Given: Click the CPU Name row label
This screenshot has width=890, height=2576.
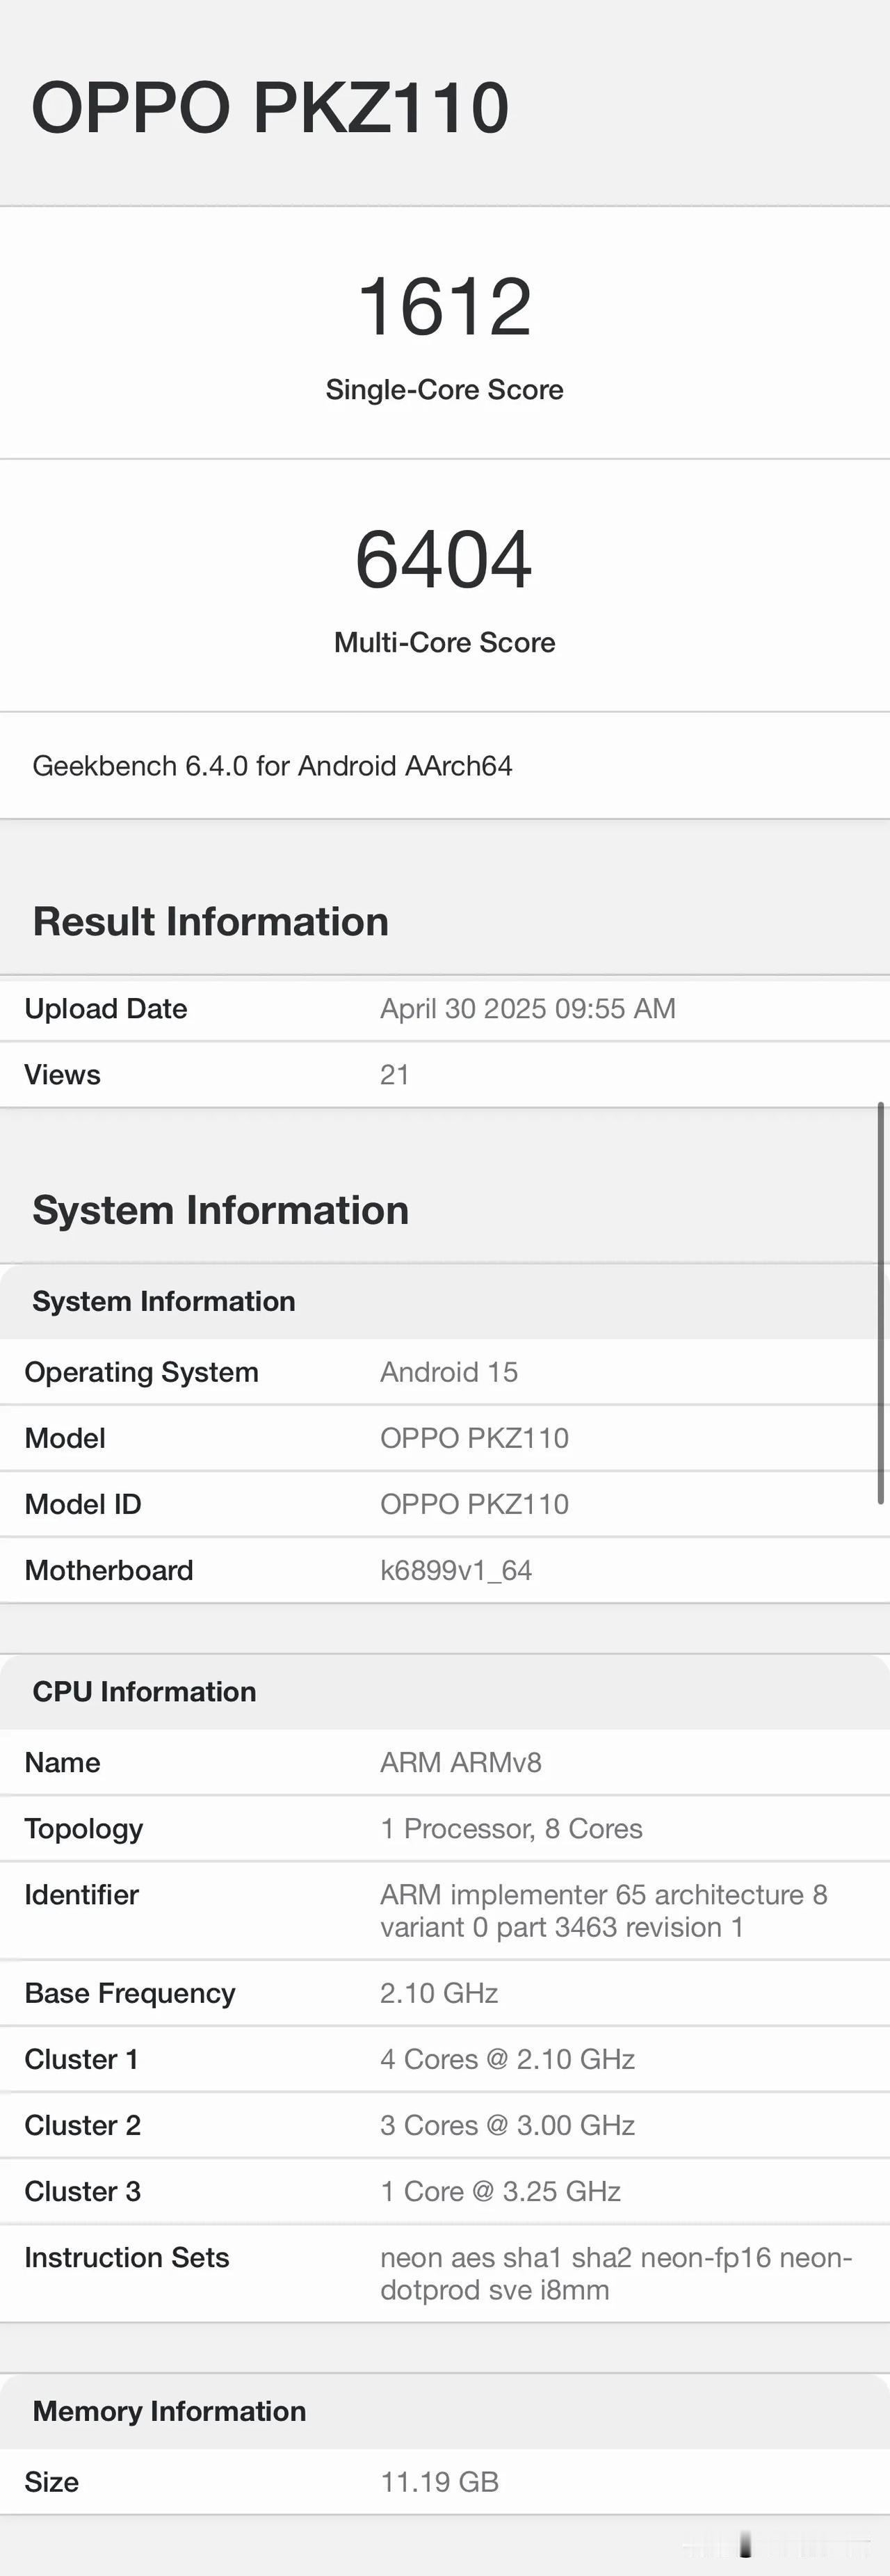Looking at the screenshot, I should [62, 1763].
